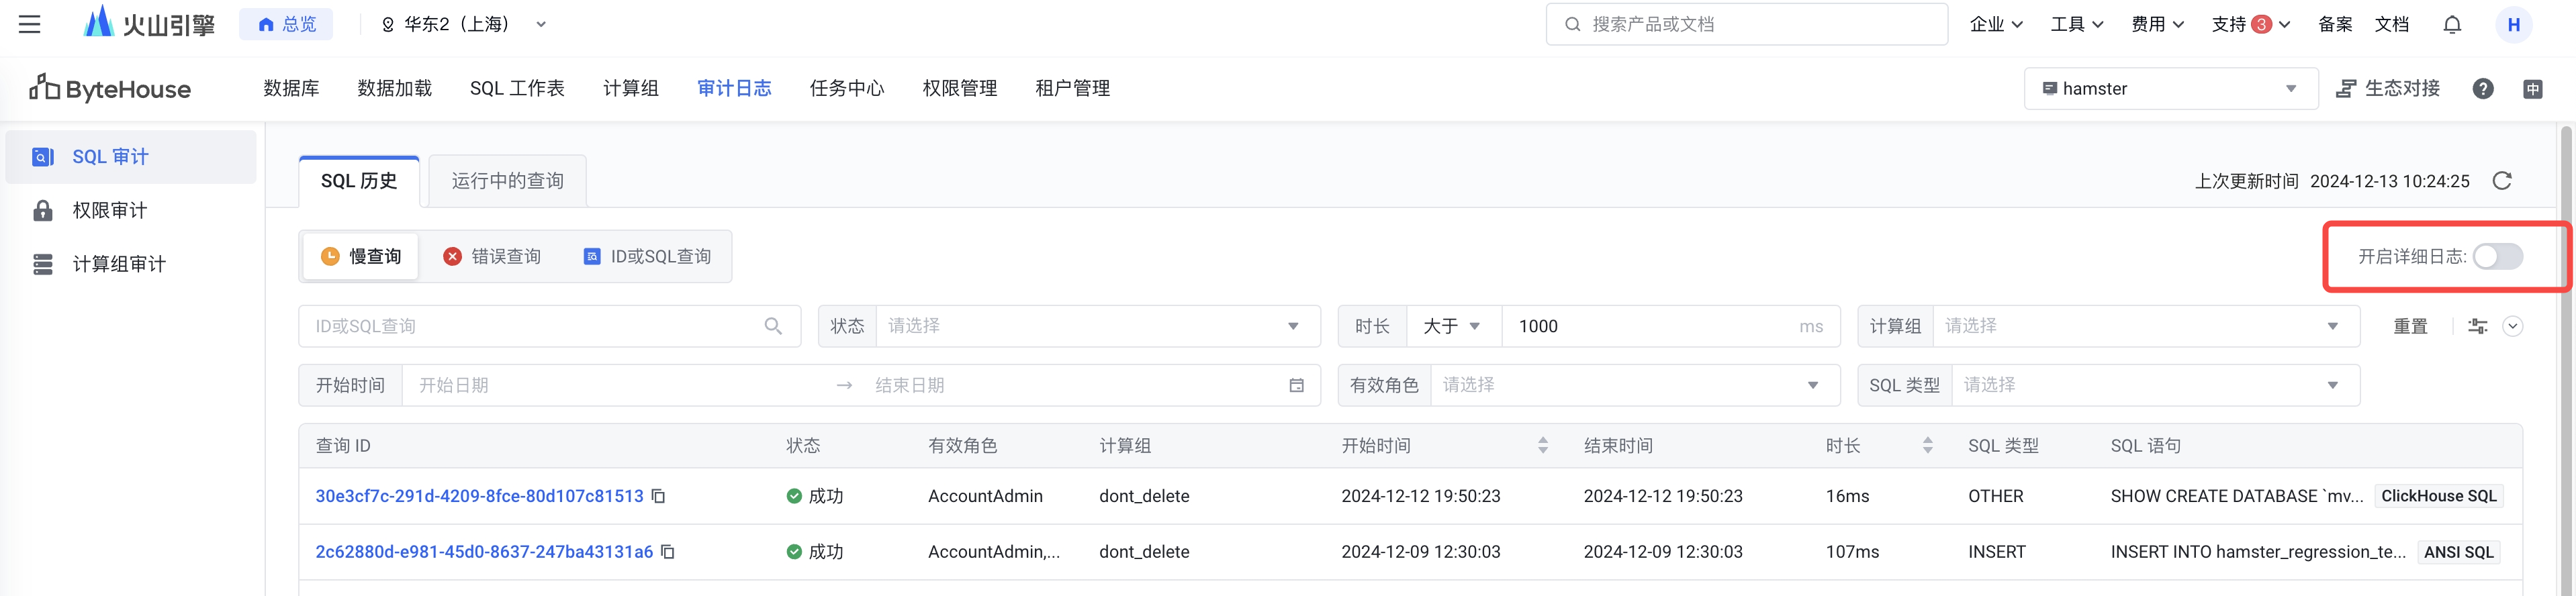The height and width of the screenshot is (596, 2576).
Task: Open the 支持 support menu
Action: coord(2250,24)
